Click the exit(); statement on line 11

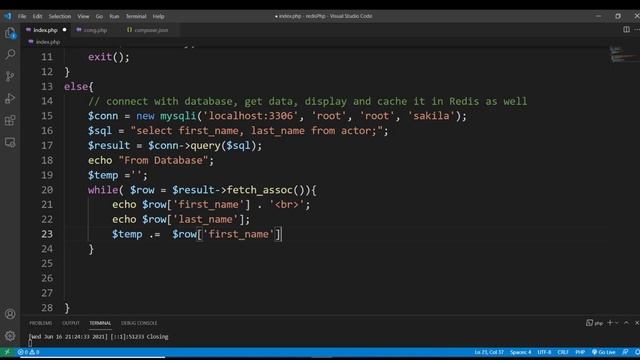109,57
